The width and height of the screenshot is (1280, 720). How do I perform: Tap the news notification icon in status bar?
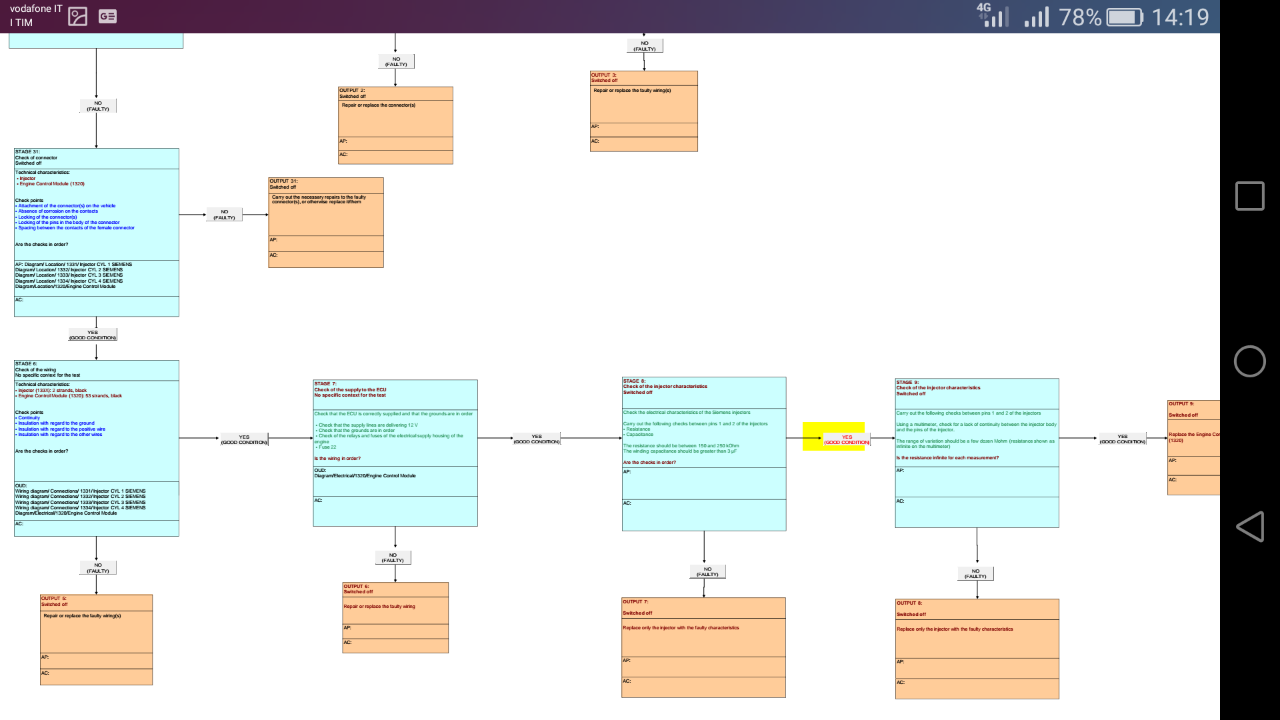[x=107, y=16]
